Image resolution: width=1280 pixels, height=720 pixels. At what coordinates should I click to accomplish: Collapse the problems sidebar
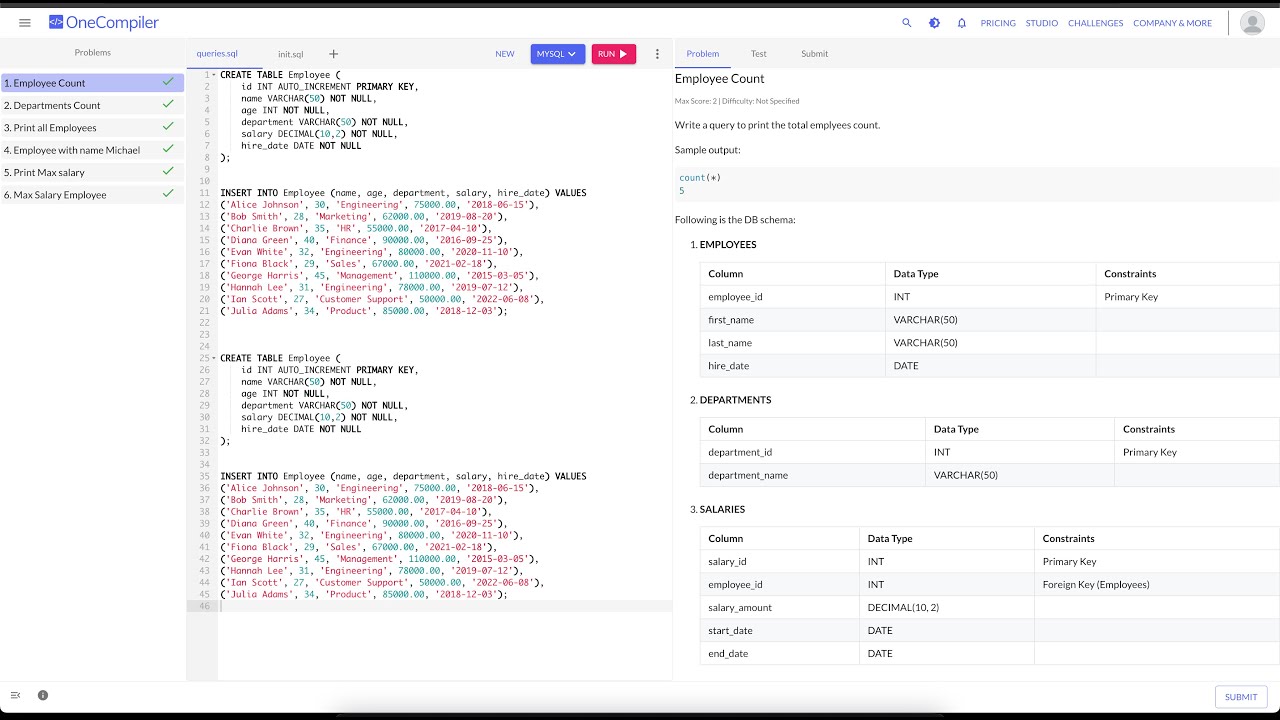click(15, 695)
